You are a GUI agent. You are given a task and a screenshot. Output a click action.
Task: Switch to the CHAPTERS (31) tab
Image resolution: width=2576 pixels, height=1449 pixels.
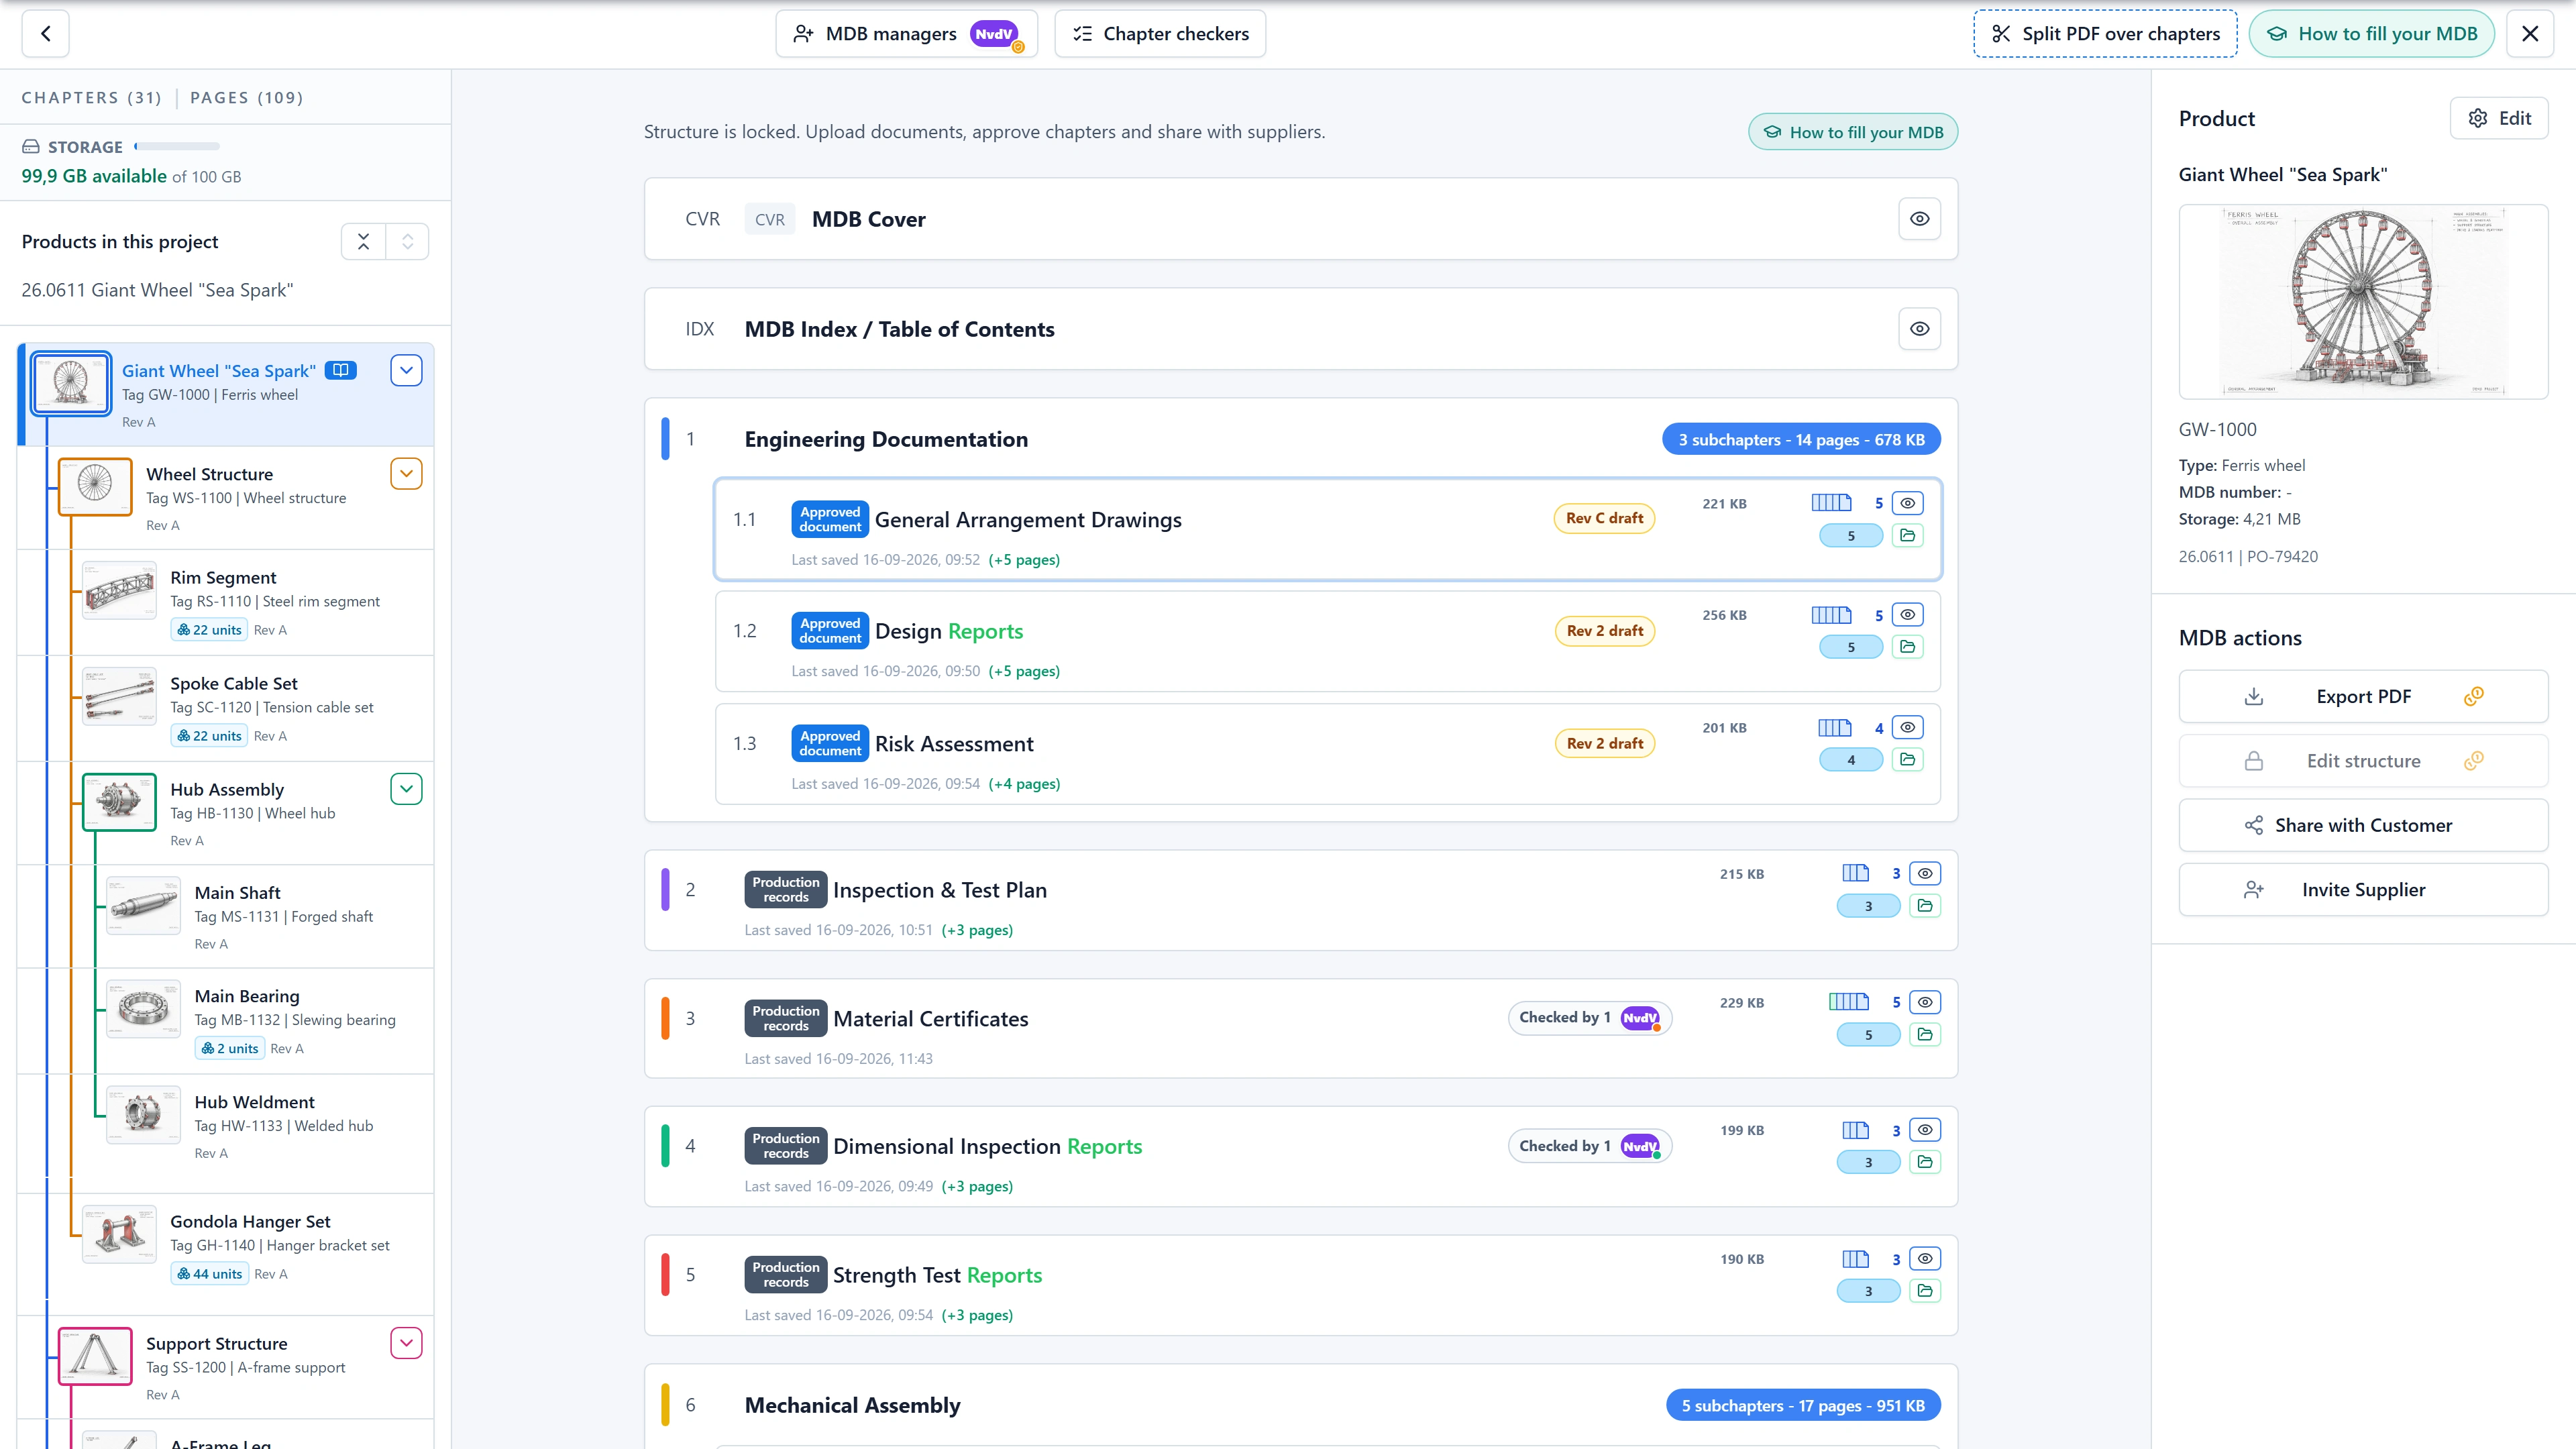[x=92, y=97]
